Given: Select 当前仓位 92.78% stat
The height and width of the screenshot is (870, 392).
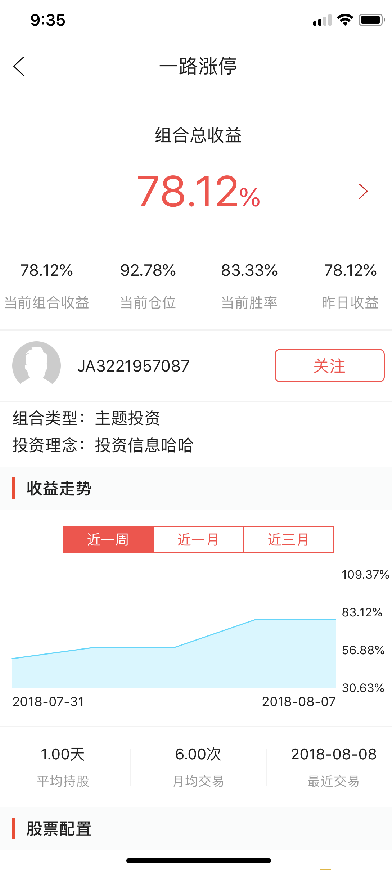Looking at the screenshot, I should pos(148,286).
